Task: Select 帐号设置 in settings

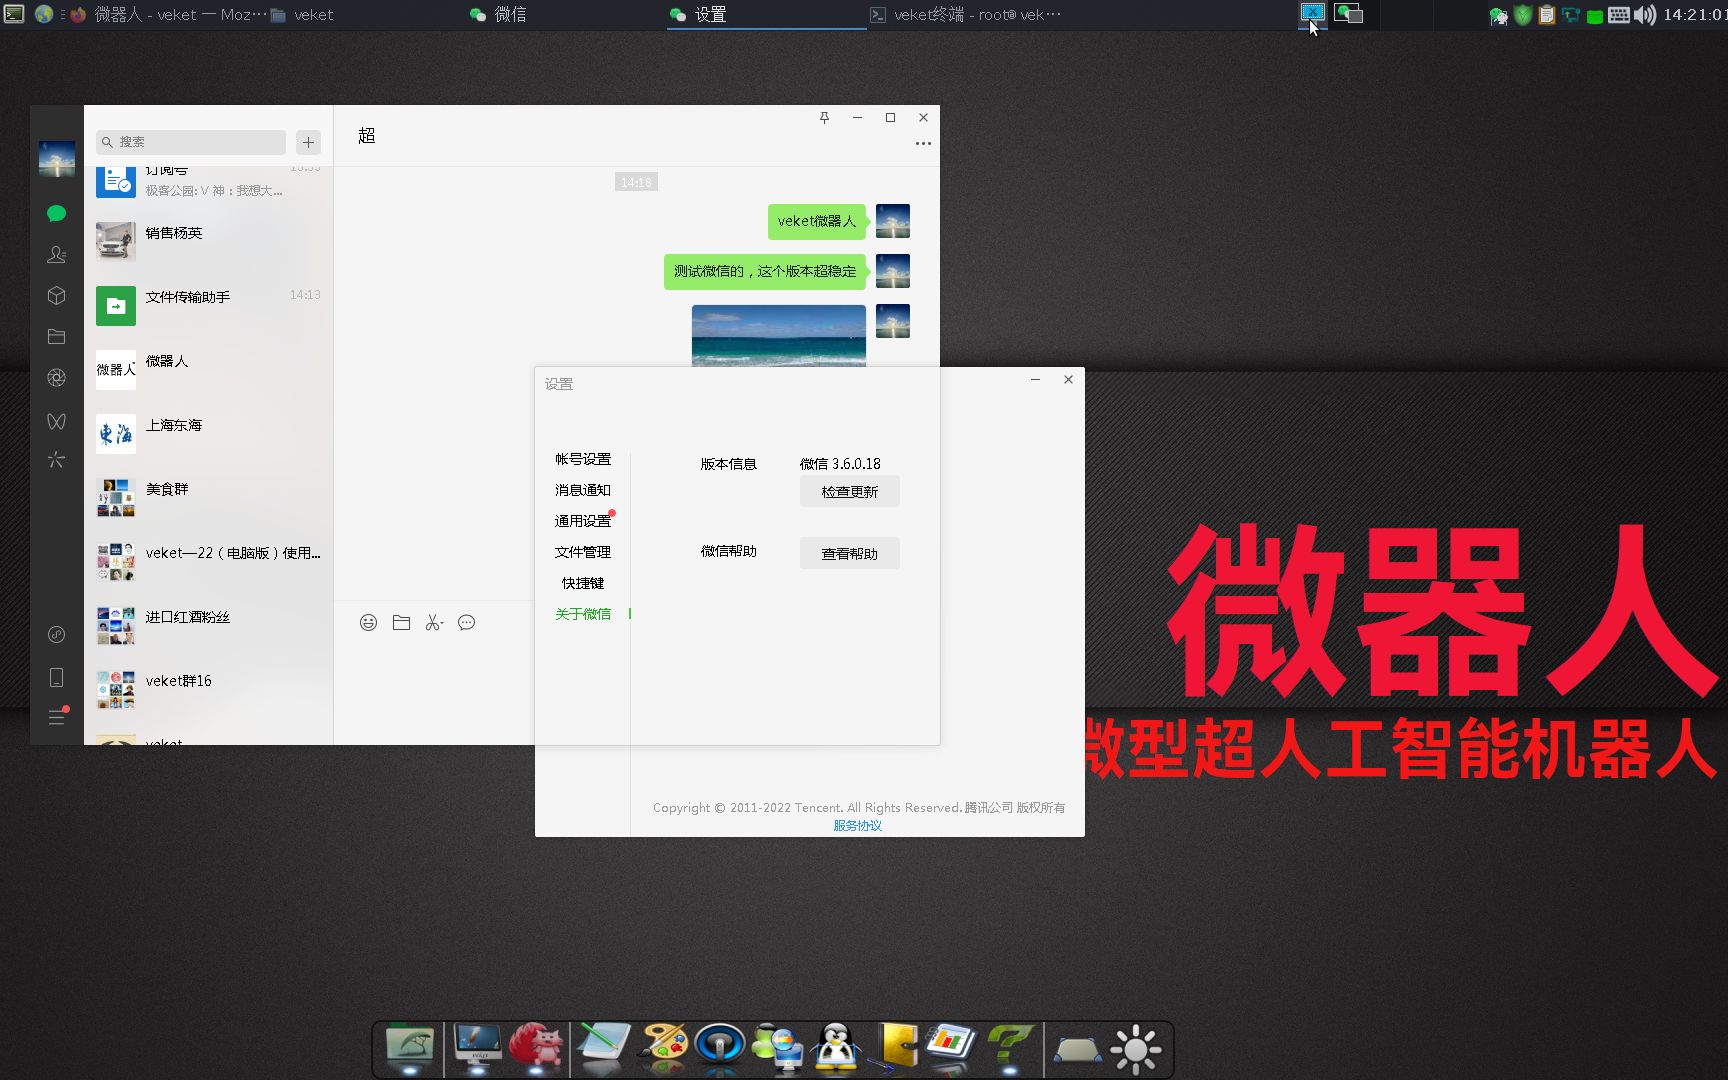Action: tap(583, 459)
